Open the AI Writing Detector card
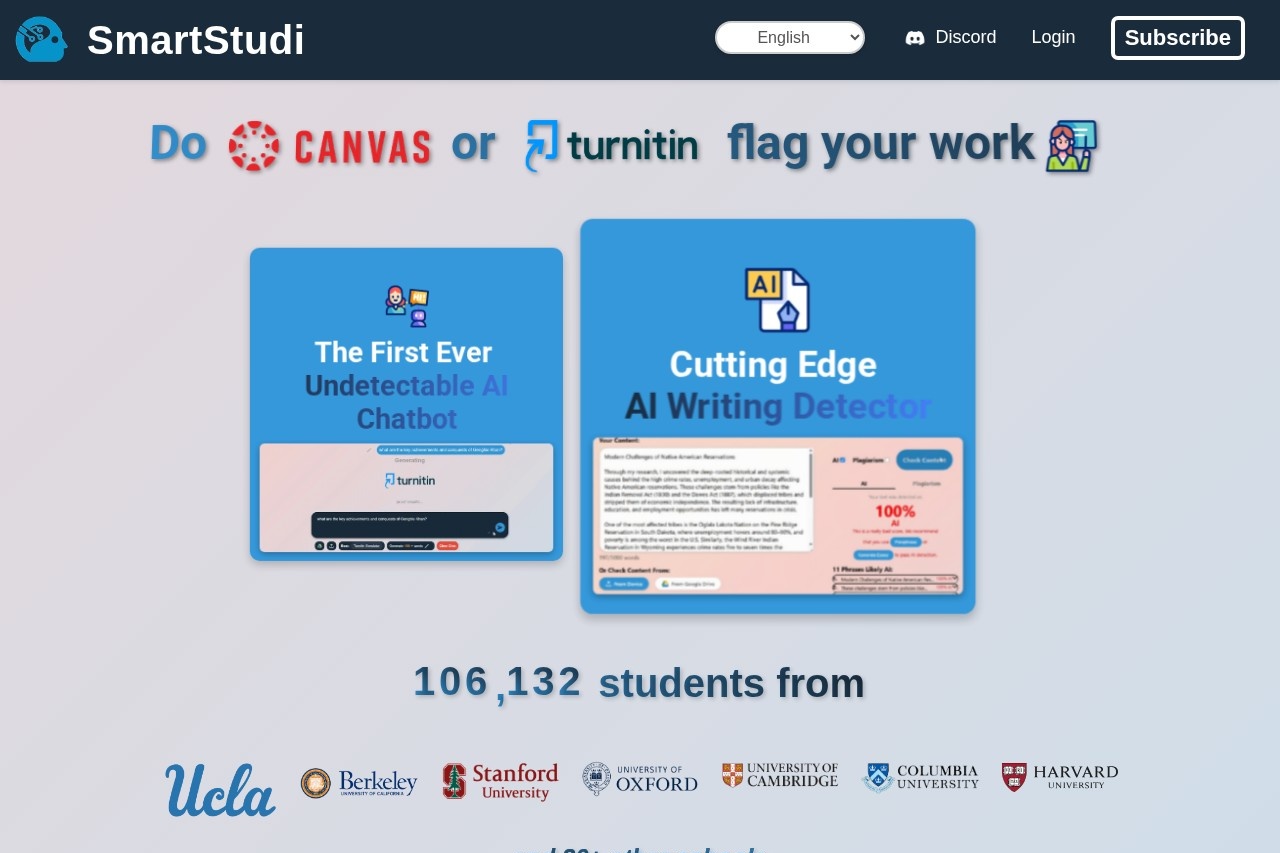Screen dimensions: 1280x853 (777, 416)
